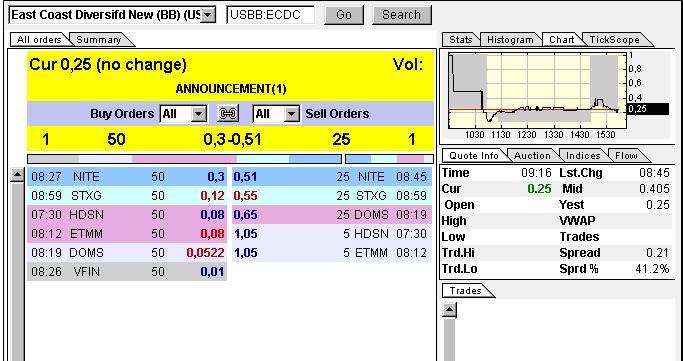Click the green Cur value 0.25

click(x=539, y=189)
